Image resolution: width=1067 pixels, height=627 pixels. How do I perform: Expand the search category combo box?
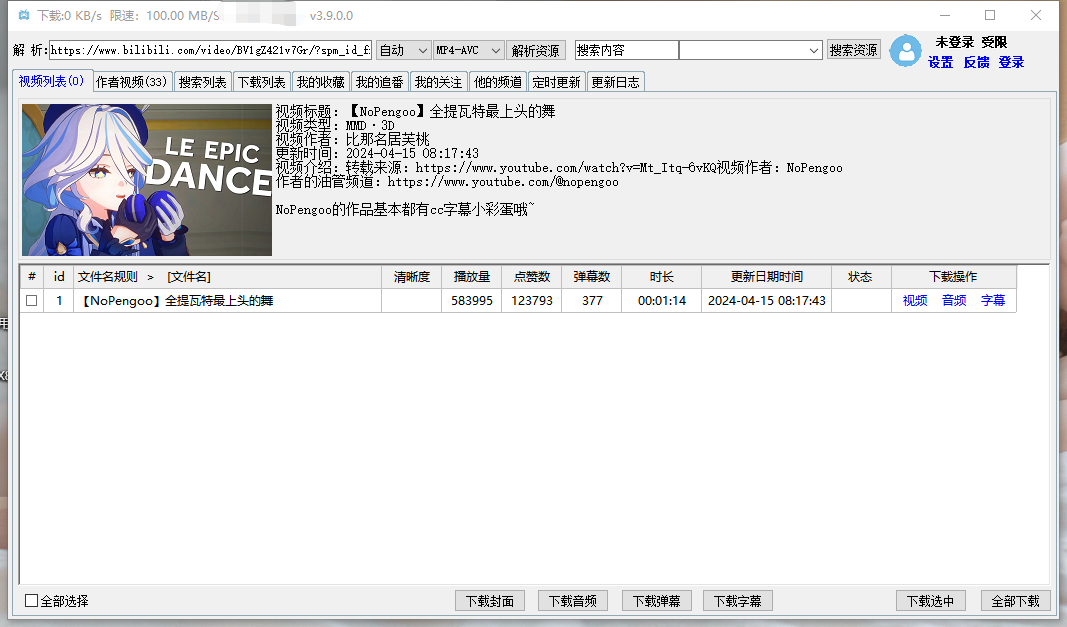[x=751, y=50]
